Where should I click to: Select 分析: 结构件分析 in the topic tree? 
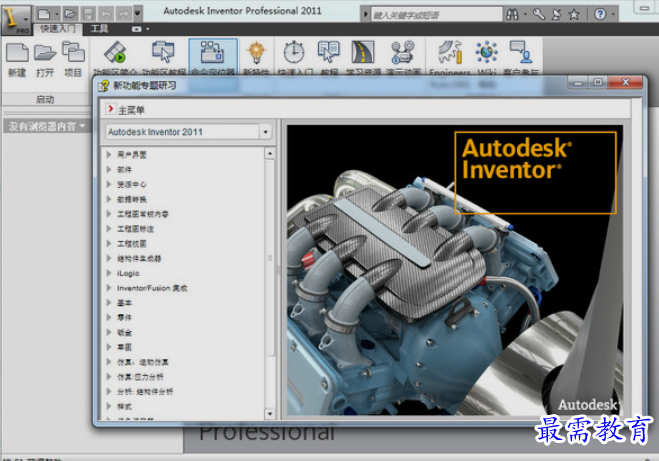tap(145, 391)
